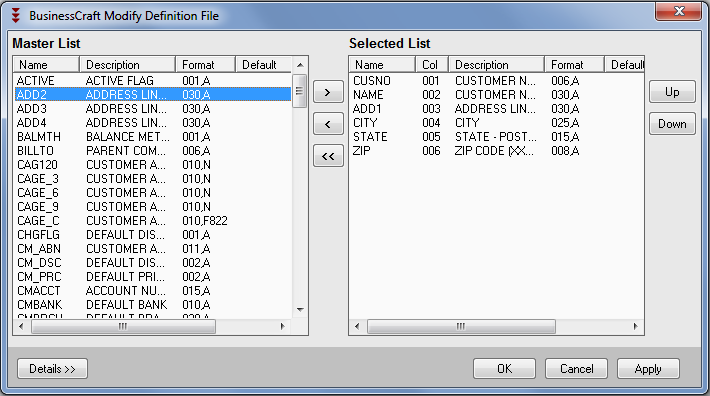
Task: Click the Apply button
Action: click(x=648, y=369)
